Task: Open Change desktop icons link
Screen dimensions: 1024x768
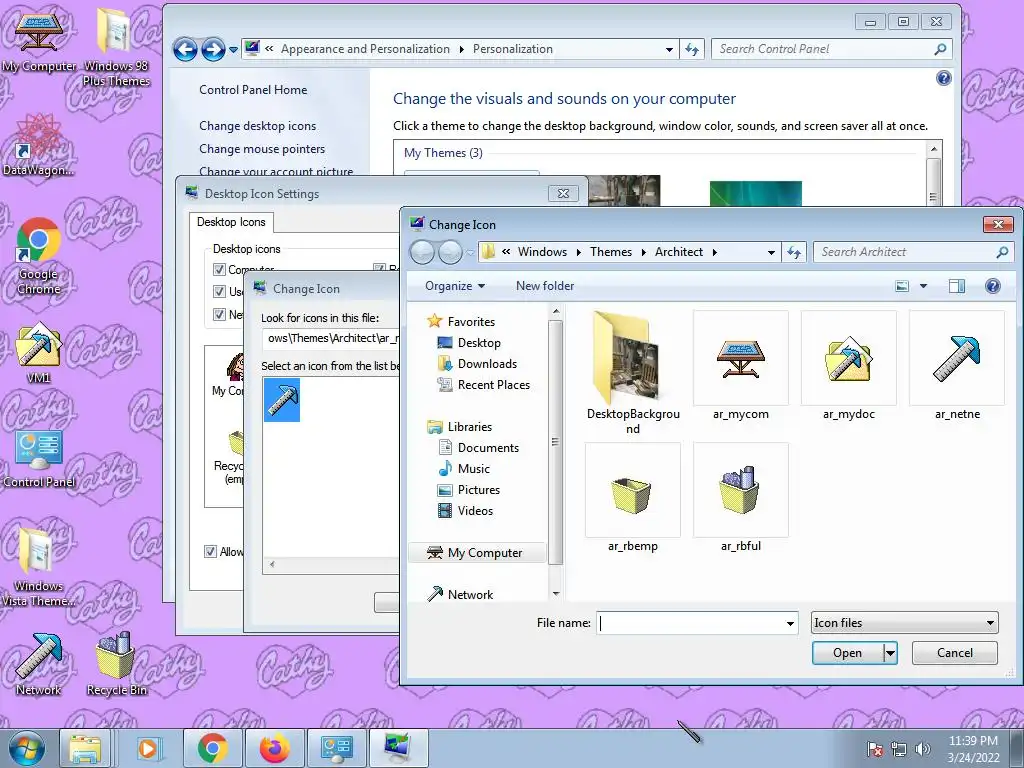Action: tap(257, 126)
